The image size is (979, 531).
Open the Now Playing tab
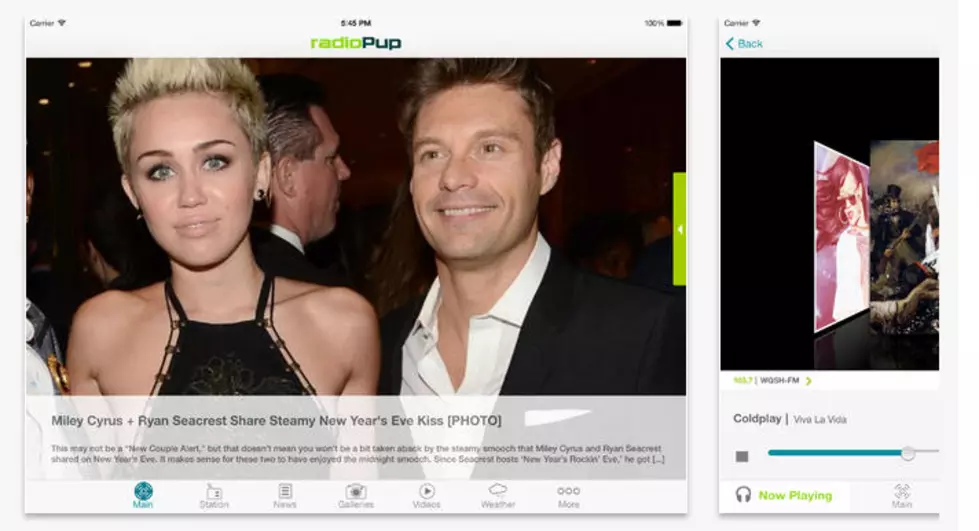click(785, 495)
